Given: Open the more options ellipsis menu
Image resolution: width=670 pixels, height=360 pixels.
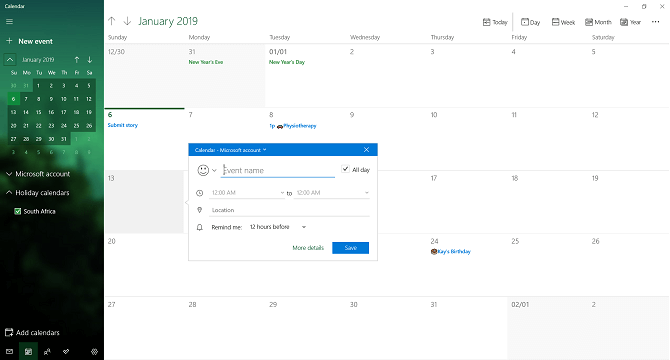Looking at the screenshot, I should [x=655, y=22].
